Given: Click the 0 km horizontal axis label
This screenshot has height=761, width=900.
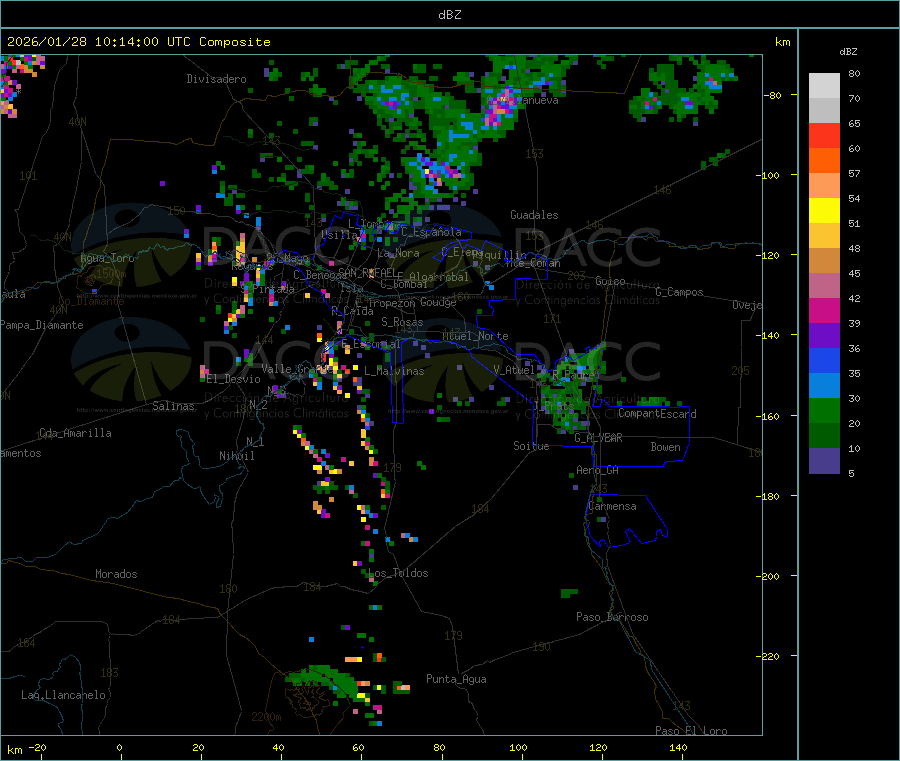Looking at the screenshot, I should click(119, 747).
